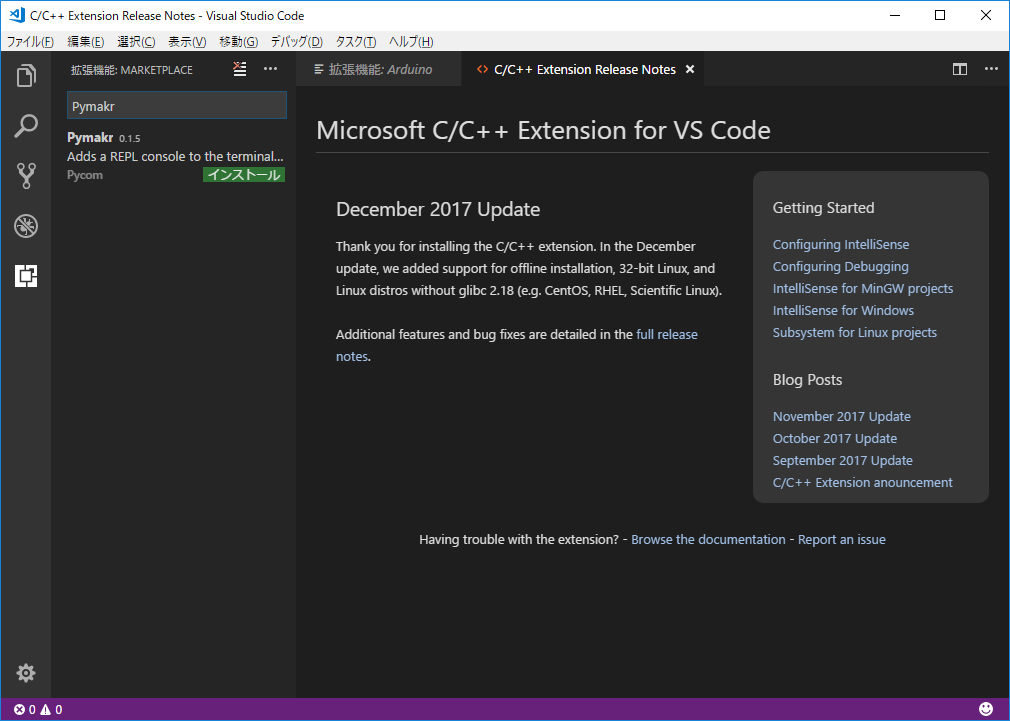Open Configuring Debugging link
This screenshot has width=1010, height=721.
[x=841, y=266]
